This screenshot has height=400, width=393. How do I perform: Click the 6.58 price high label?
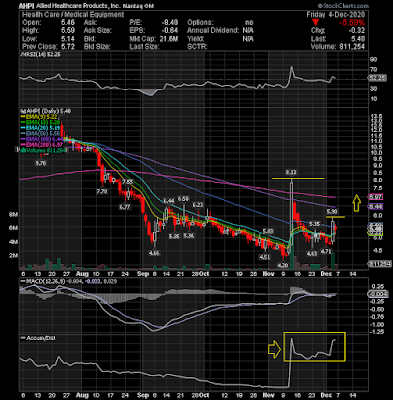point(183,198)
